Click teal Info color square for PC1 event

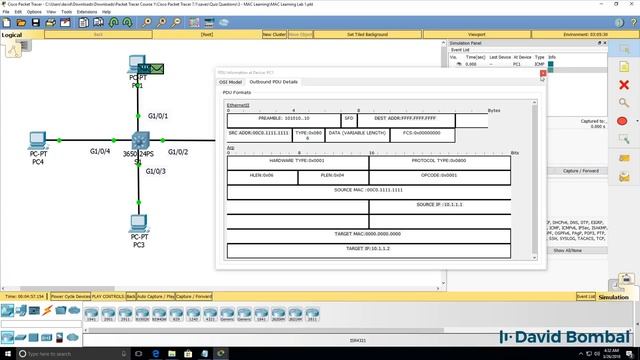(551, 64)
